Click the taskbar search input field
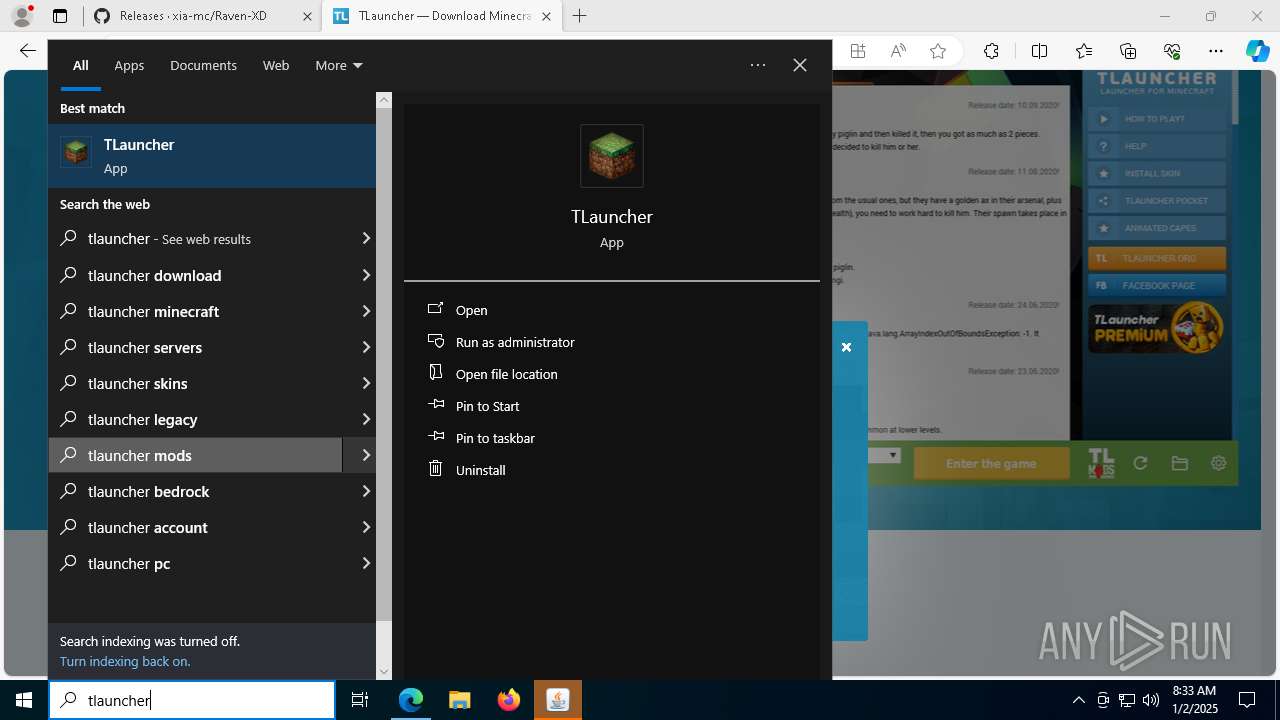Screen dimensions: 1280x720 pyautogui.click(x=192, y=700)
